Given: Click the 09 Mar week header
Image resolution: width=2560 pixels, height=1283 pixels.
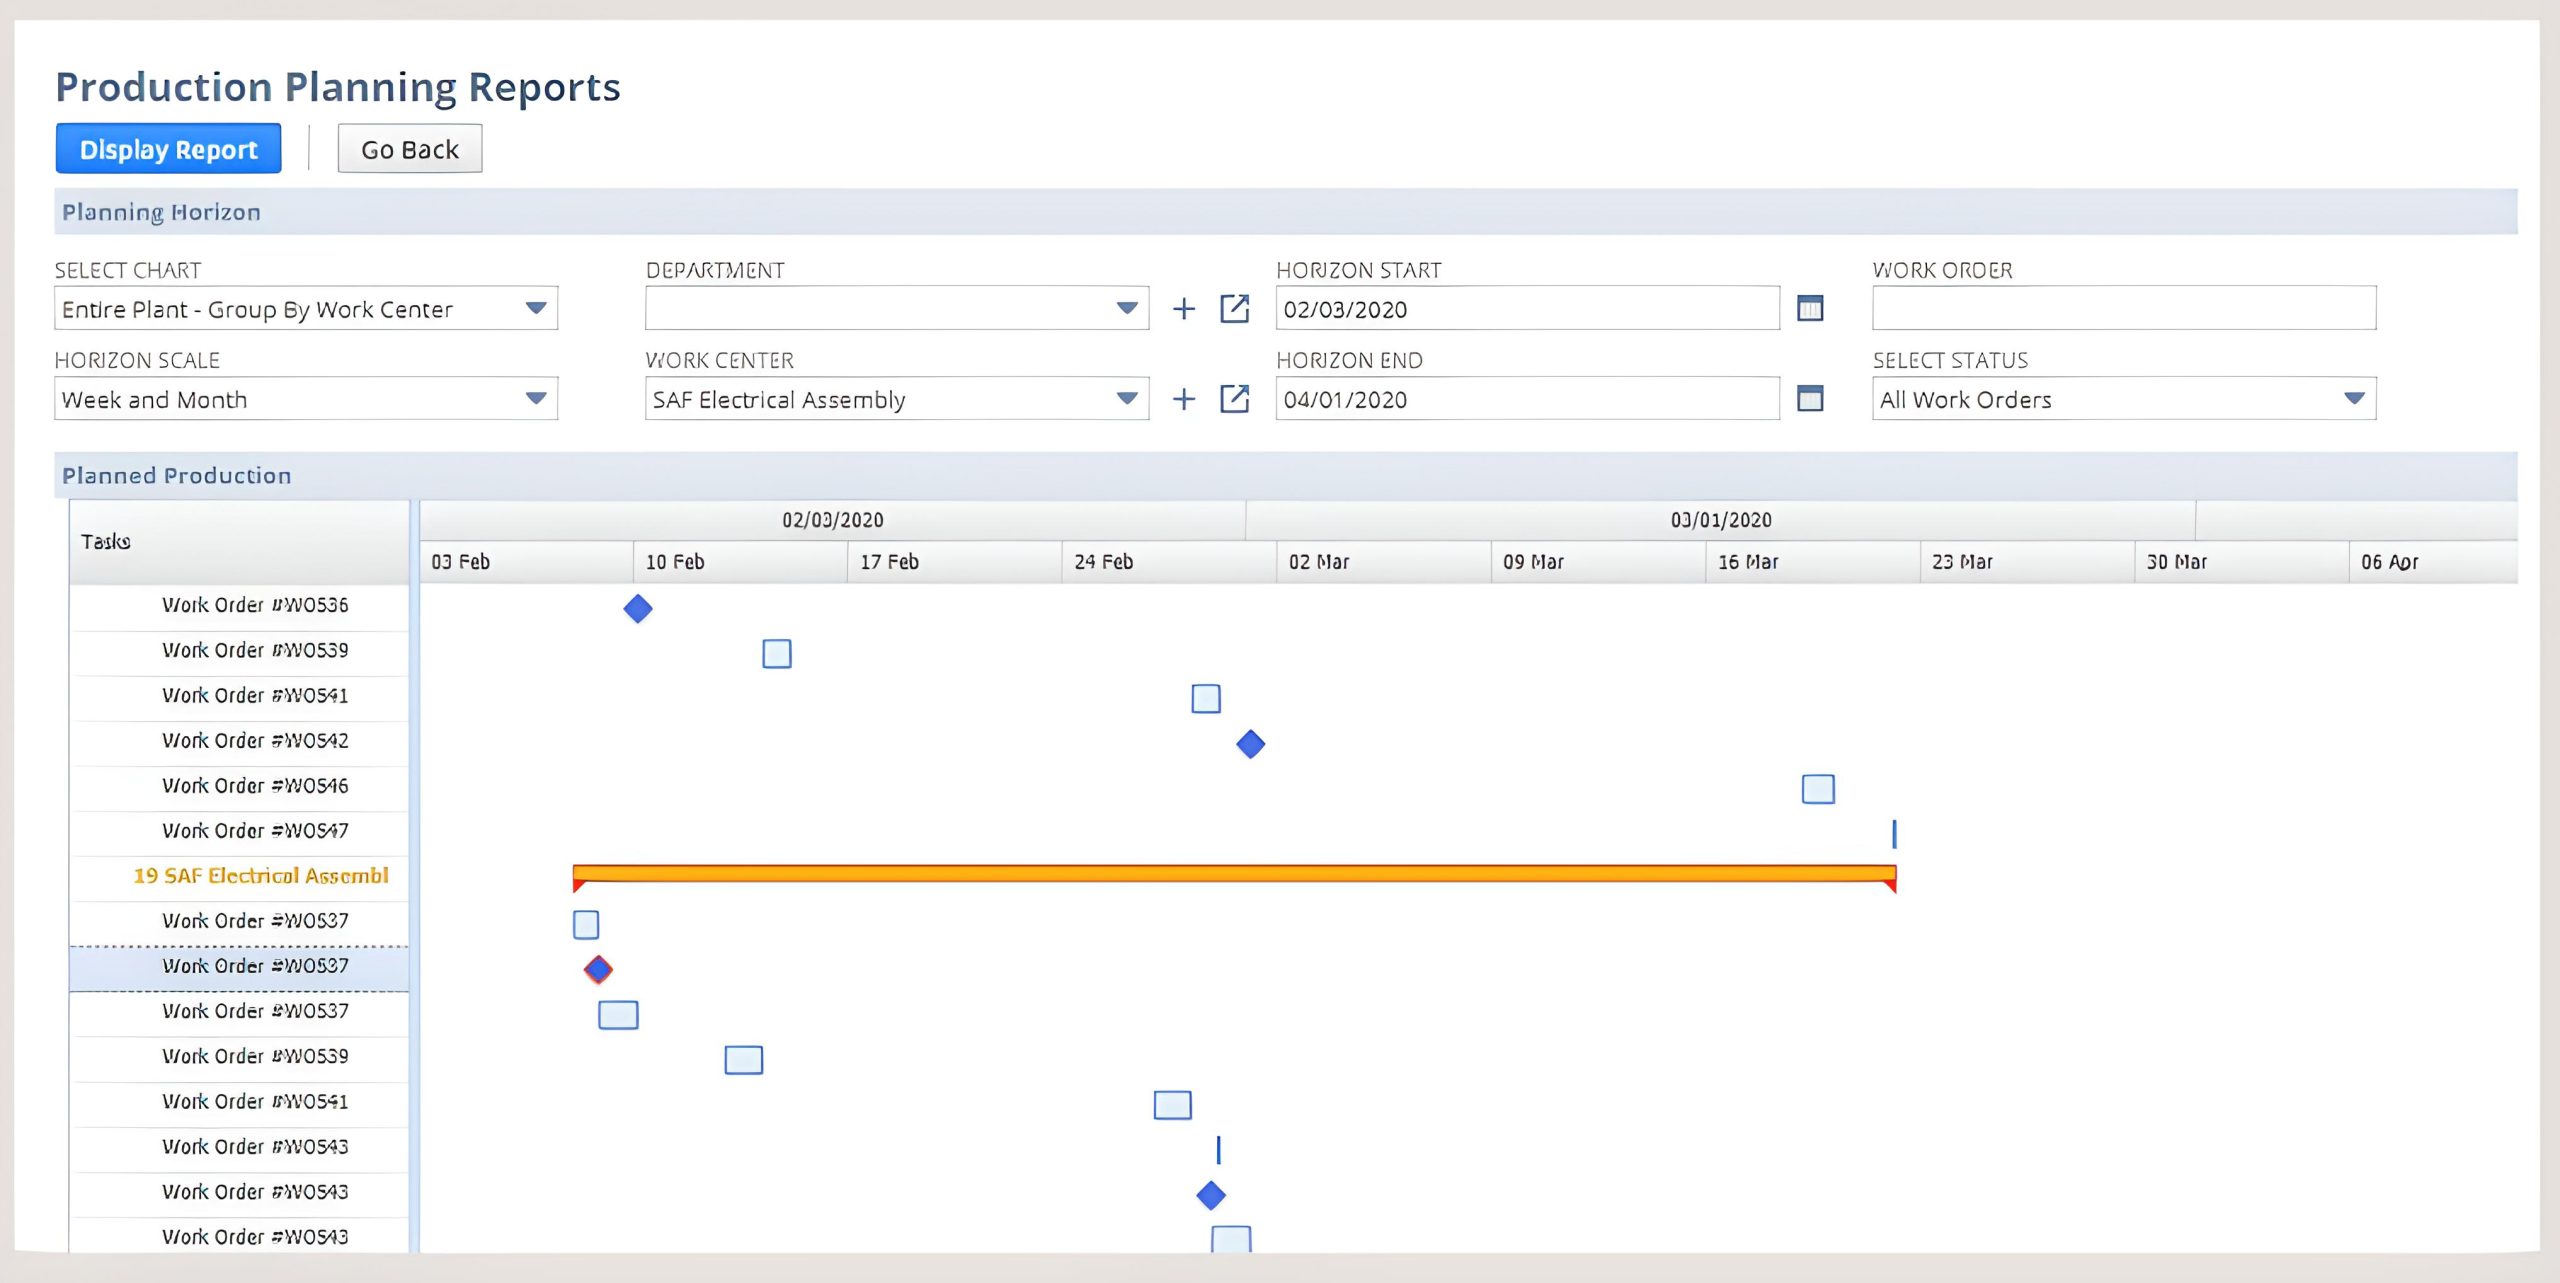Looking at the screenshot, I should coord(1598,562).
